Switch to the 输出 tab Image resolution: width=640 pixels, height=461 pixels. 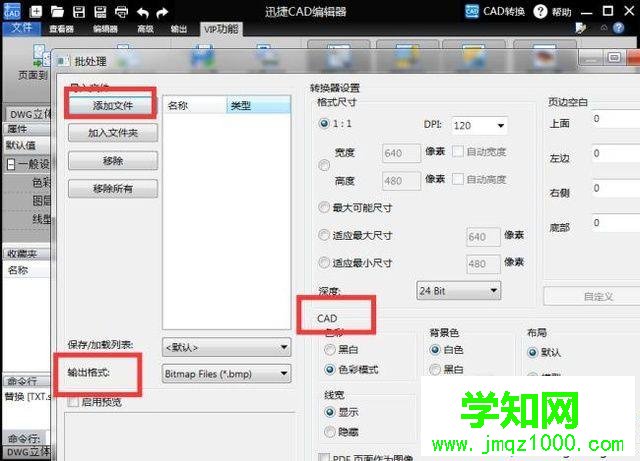(x=178, y=29)
